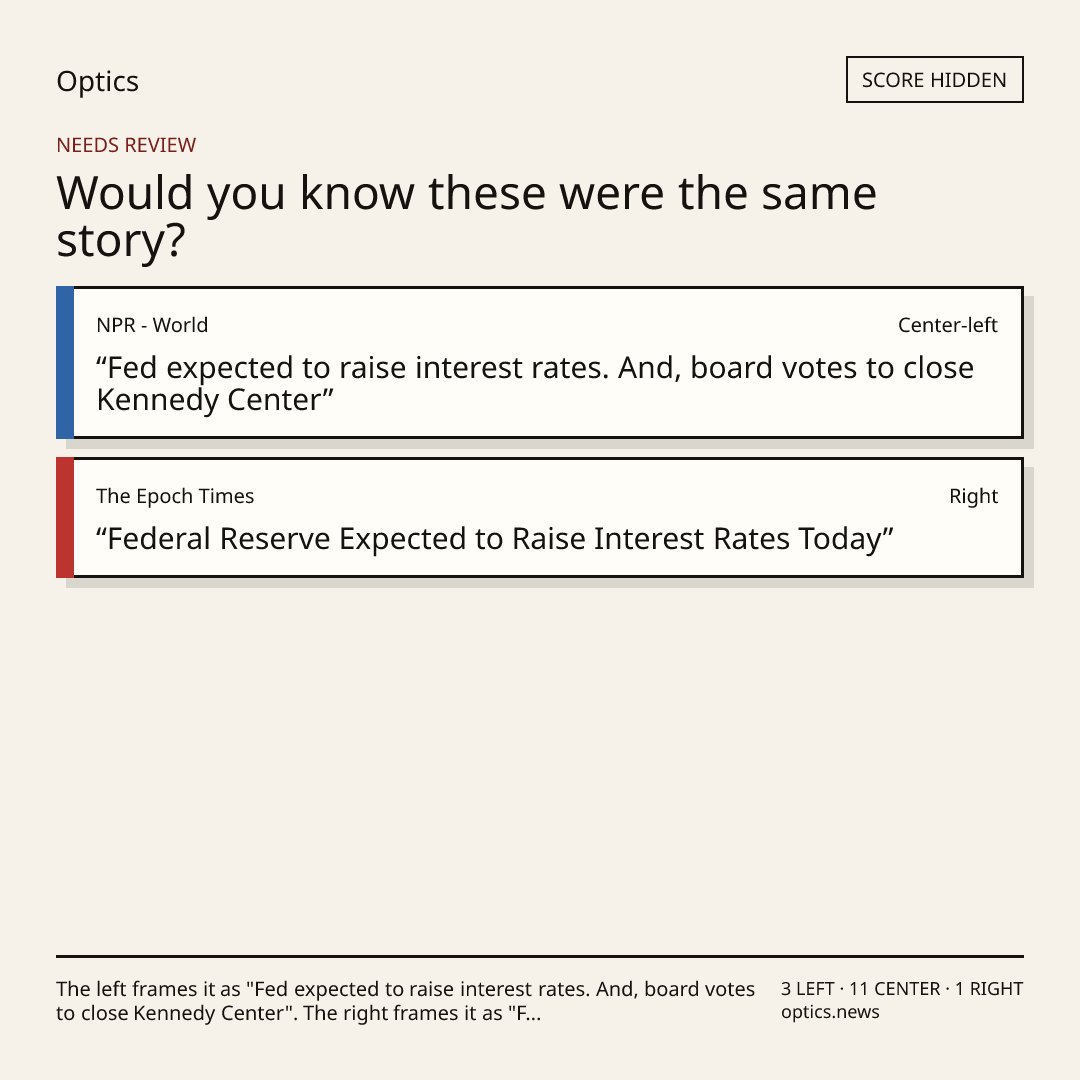1080x1080 pixels.
Task: Click the NPR - World source name
Action: (x=152, y=325)
